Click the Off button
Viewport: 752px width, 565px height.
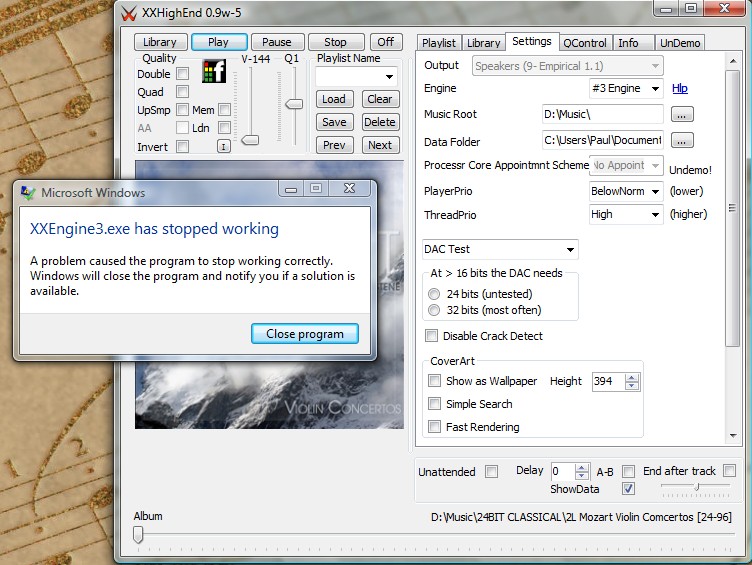click(386, 42)
